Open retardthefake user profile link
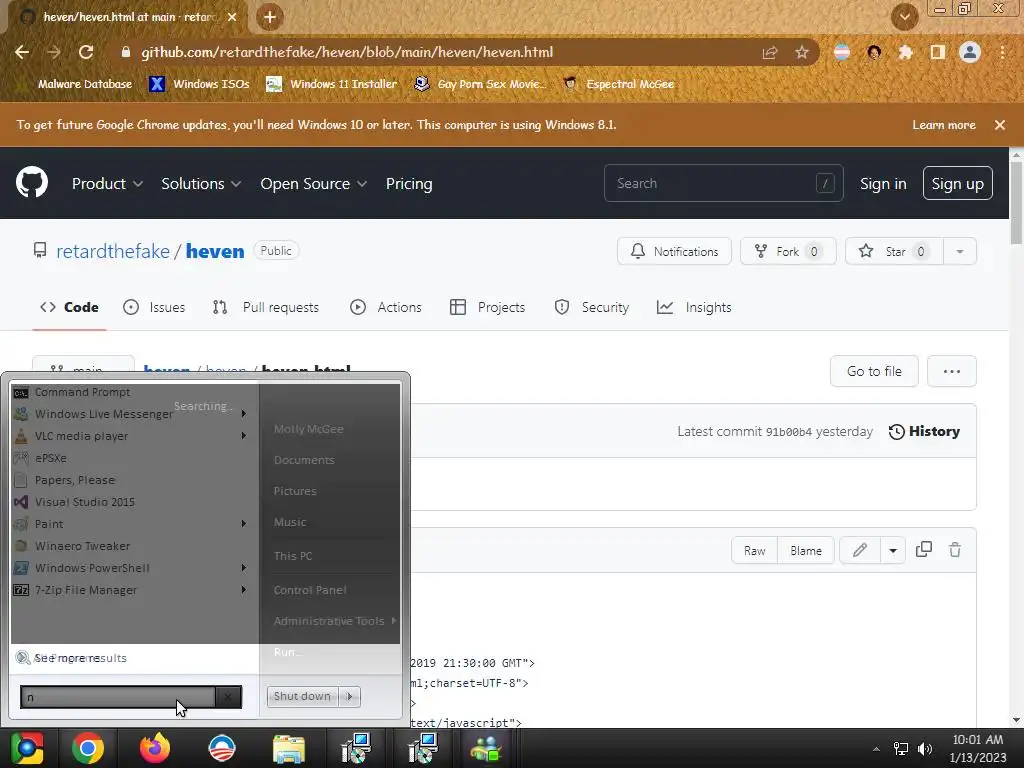 tap(112, 251)
